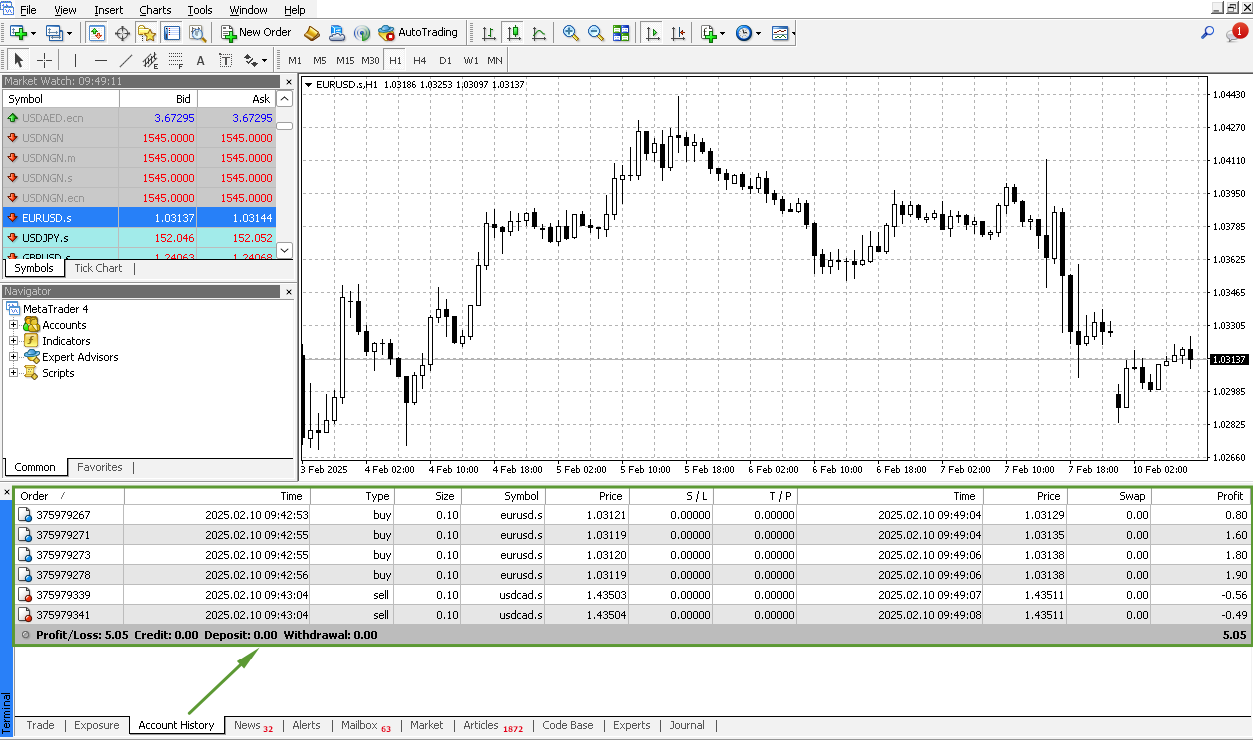Open the Tools menu
This screenshot has height=741, width=1253.
(x=200, y=10)
